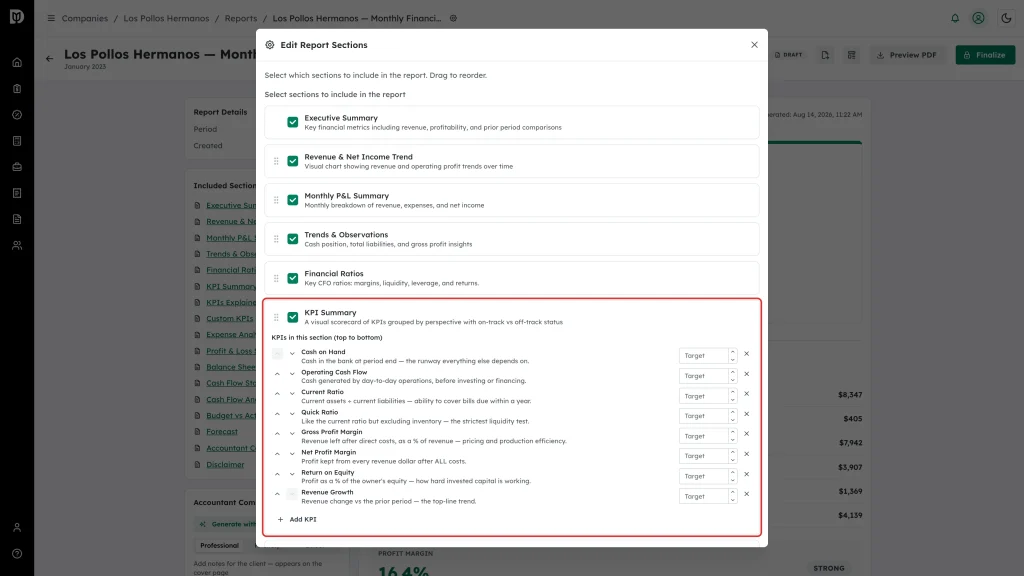This screenshot has height=576, width=1024.
Task: Click drag handle of Trends & Observations
Action: pyautogui.click(x=276, y=239)
